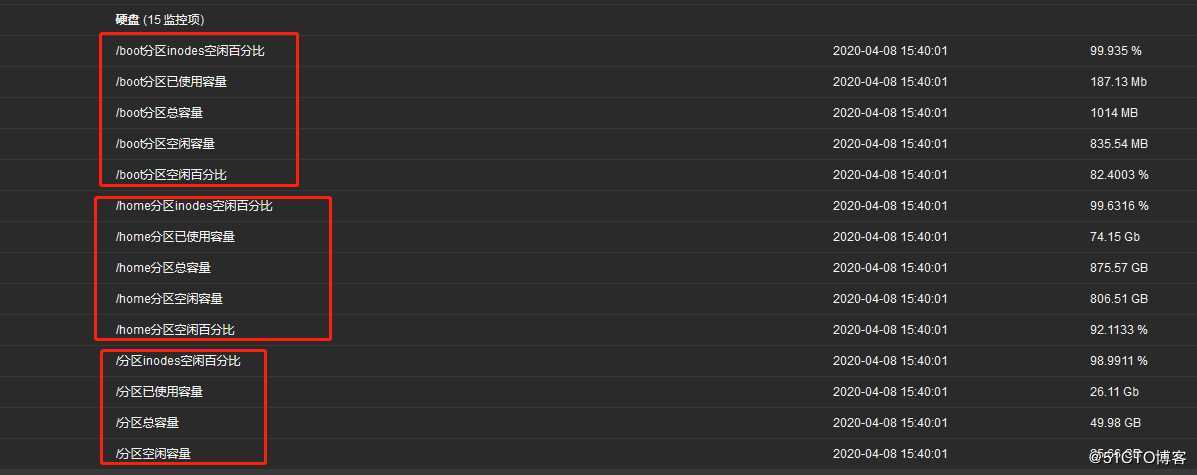The width and height of the screenshot is (1197, 475).
Task: Click the 875.57 GB total capacity value
Action: 1118,267
